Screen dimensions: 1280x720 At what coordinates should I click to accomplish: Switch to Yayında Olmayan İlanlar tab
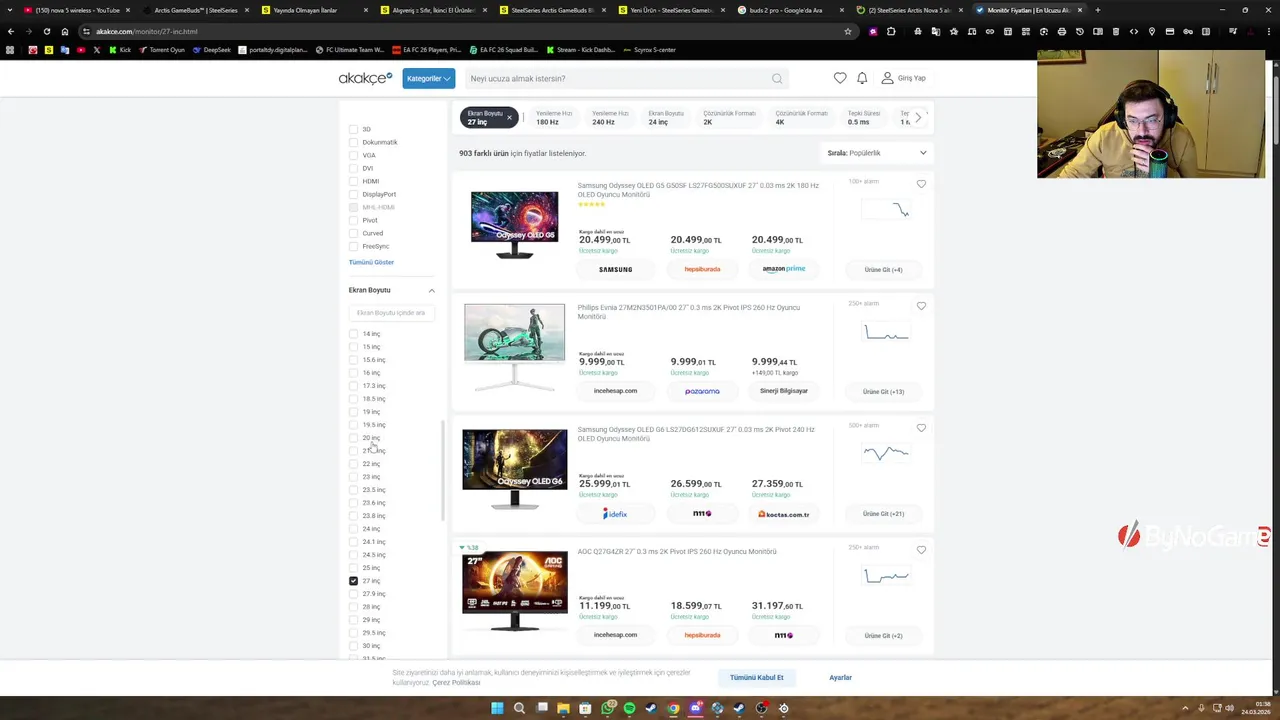click(316, 10)
